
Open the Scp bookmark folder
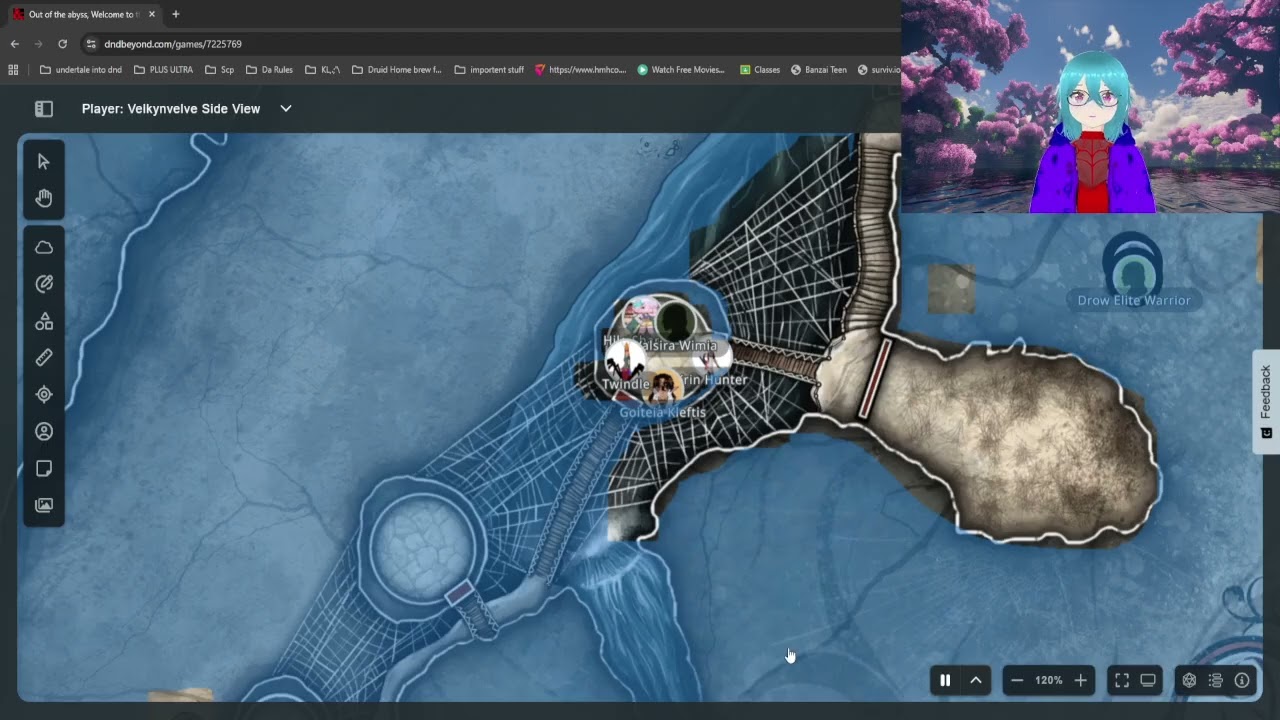[x=220, y=70]
